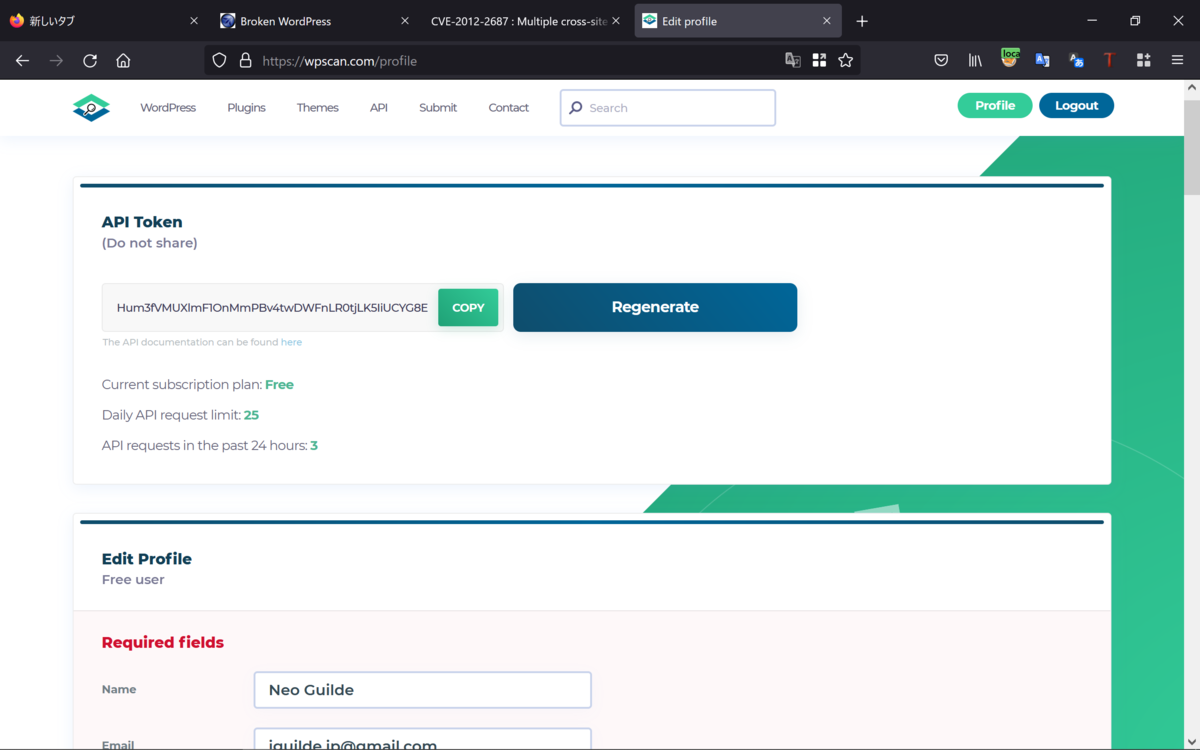Click the extensions grid icon in toolbar
The height and width of the screenshot is (750, 1200).
coord(1143,61)
